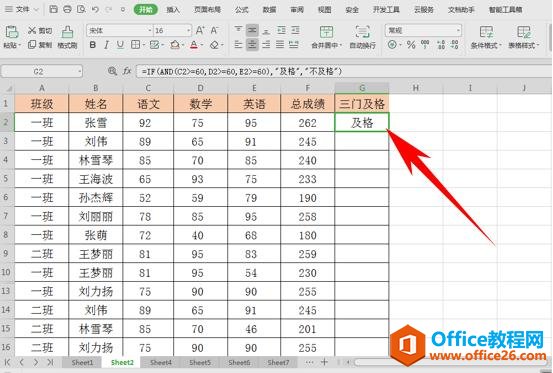The width and height of the screenshot is (553, 373).
Task: Redo the last undone action
Action: pyautogui.click(x=109, y=10)
